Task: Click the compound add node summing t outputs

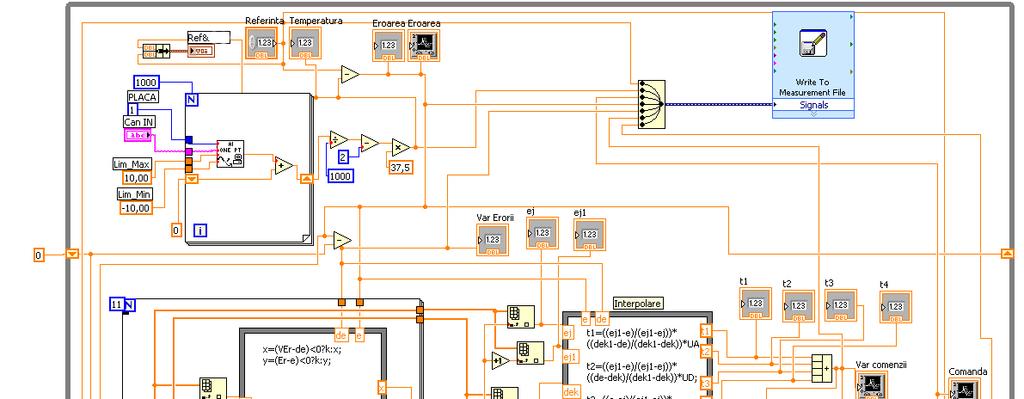Action: tap(821, 368)
